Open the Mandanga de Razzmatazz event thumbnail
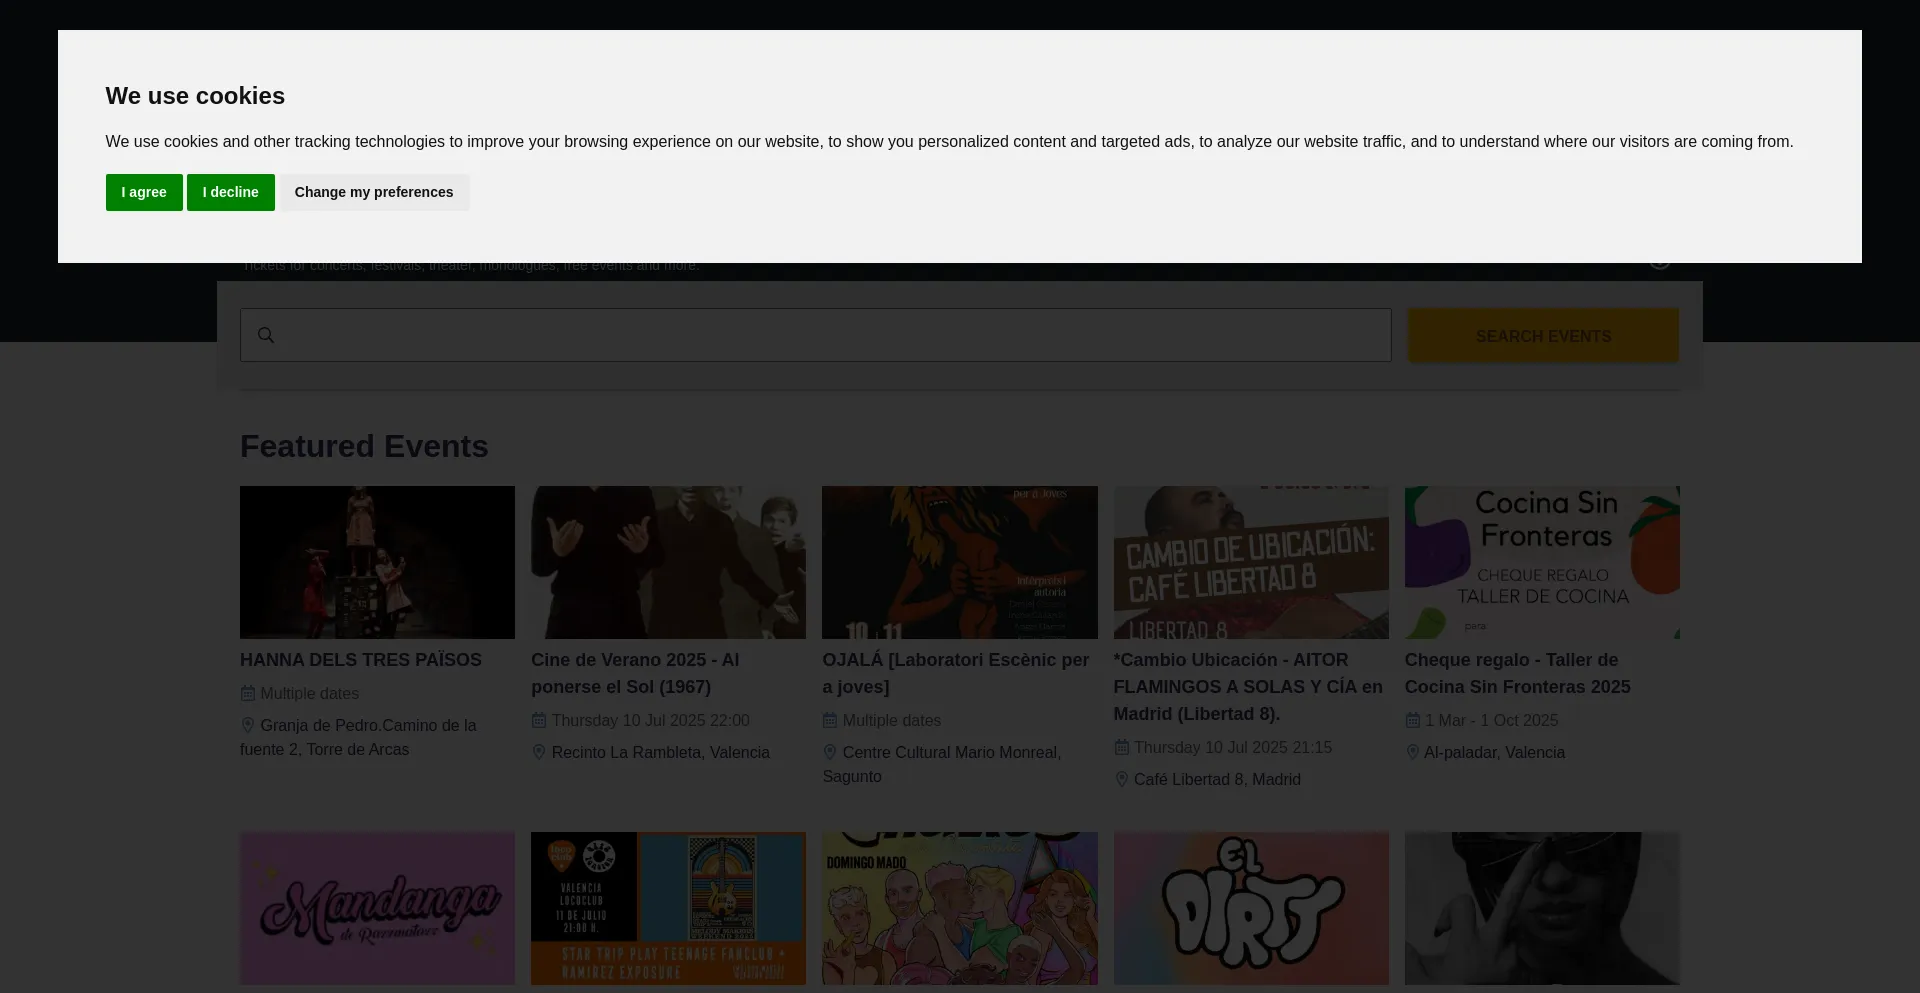1920x993 pixels. pos(377,908)
